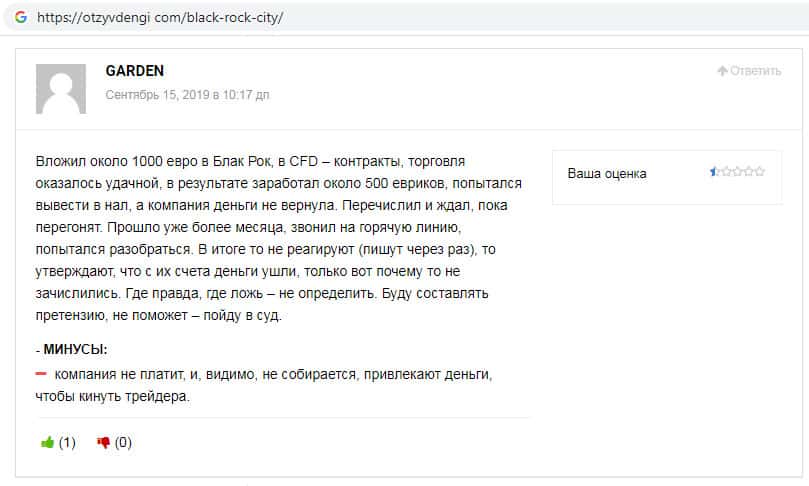Click the reply arrow icon beside Ответить
Screen dimensions: 809x486
click(x=722, y=71)
